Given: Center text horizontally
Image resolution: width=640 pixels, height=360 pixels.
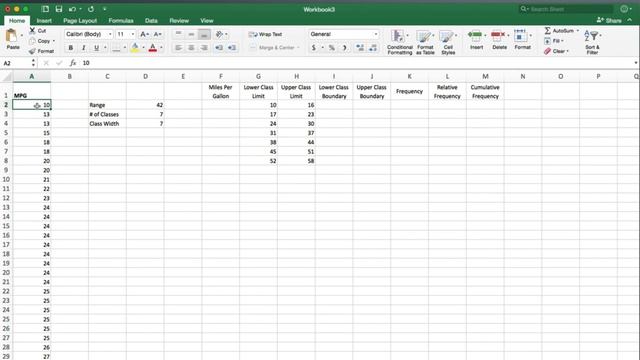Looking at the screenshot, I should pyautogui.click(x=191, y=48).
